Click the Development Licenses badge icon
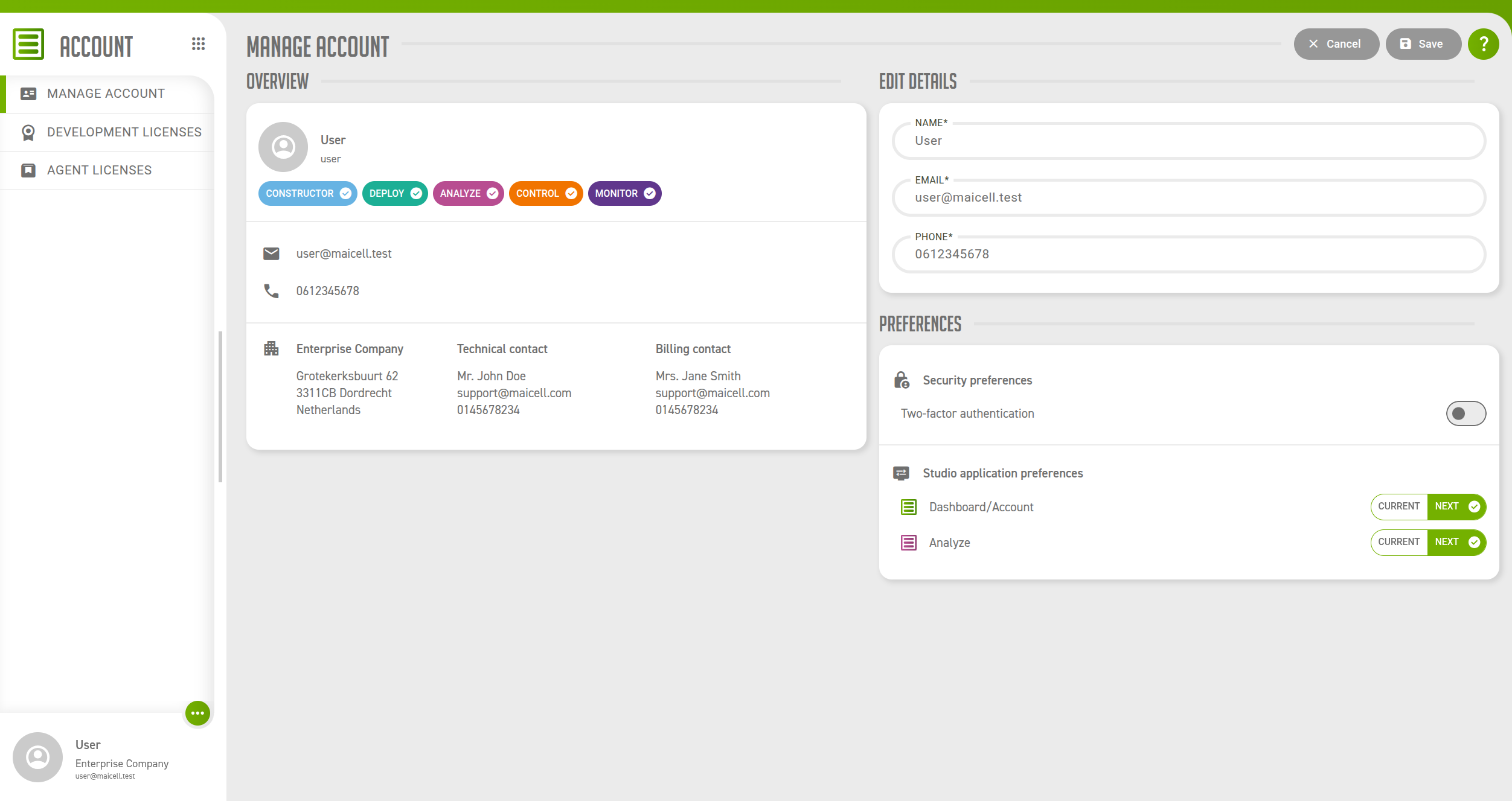 point(29,132)
